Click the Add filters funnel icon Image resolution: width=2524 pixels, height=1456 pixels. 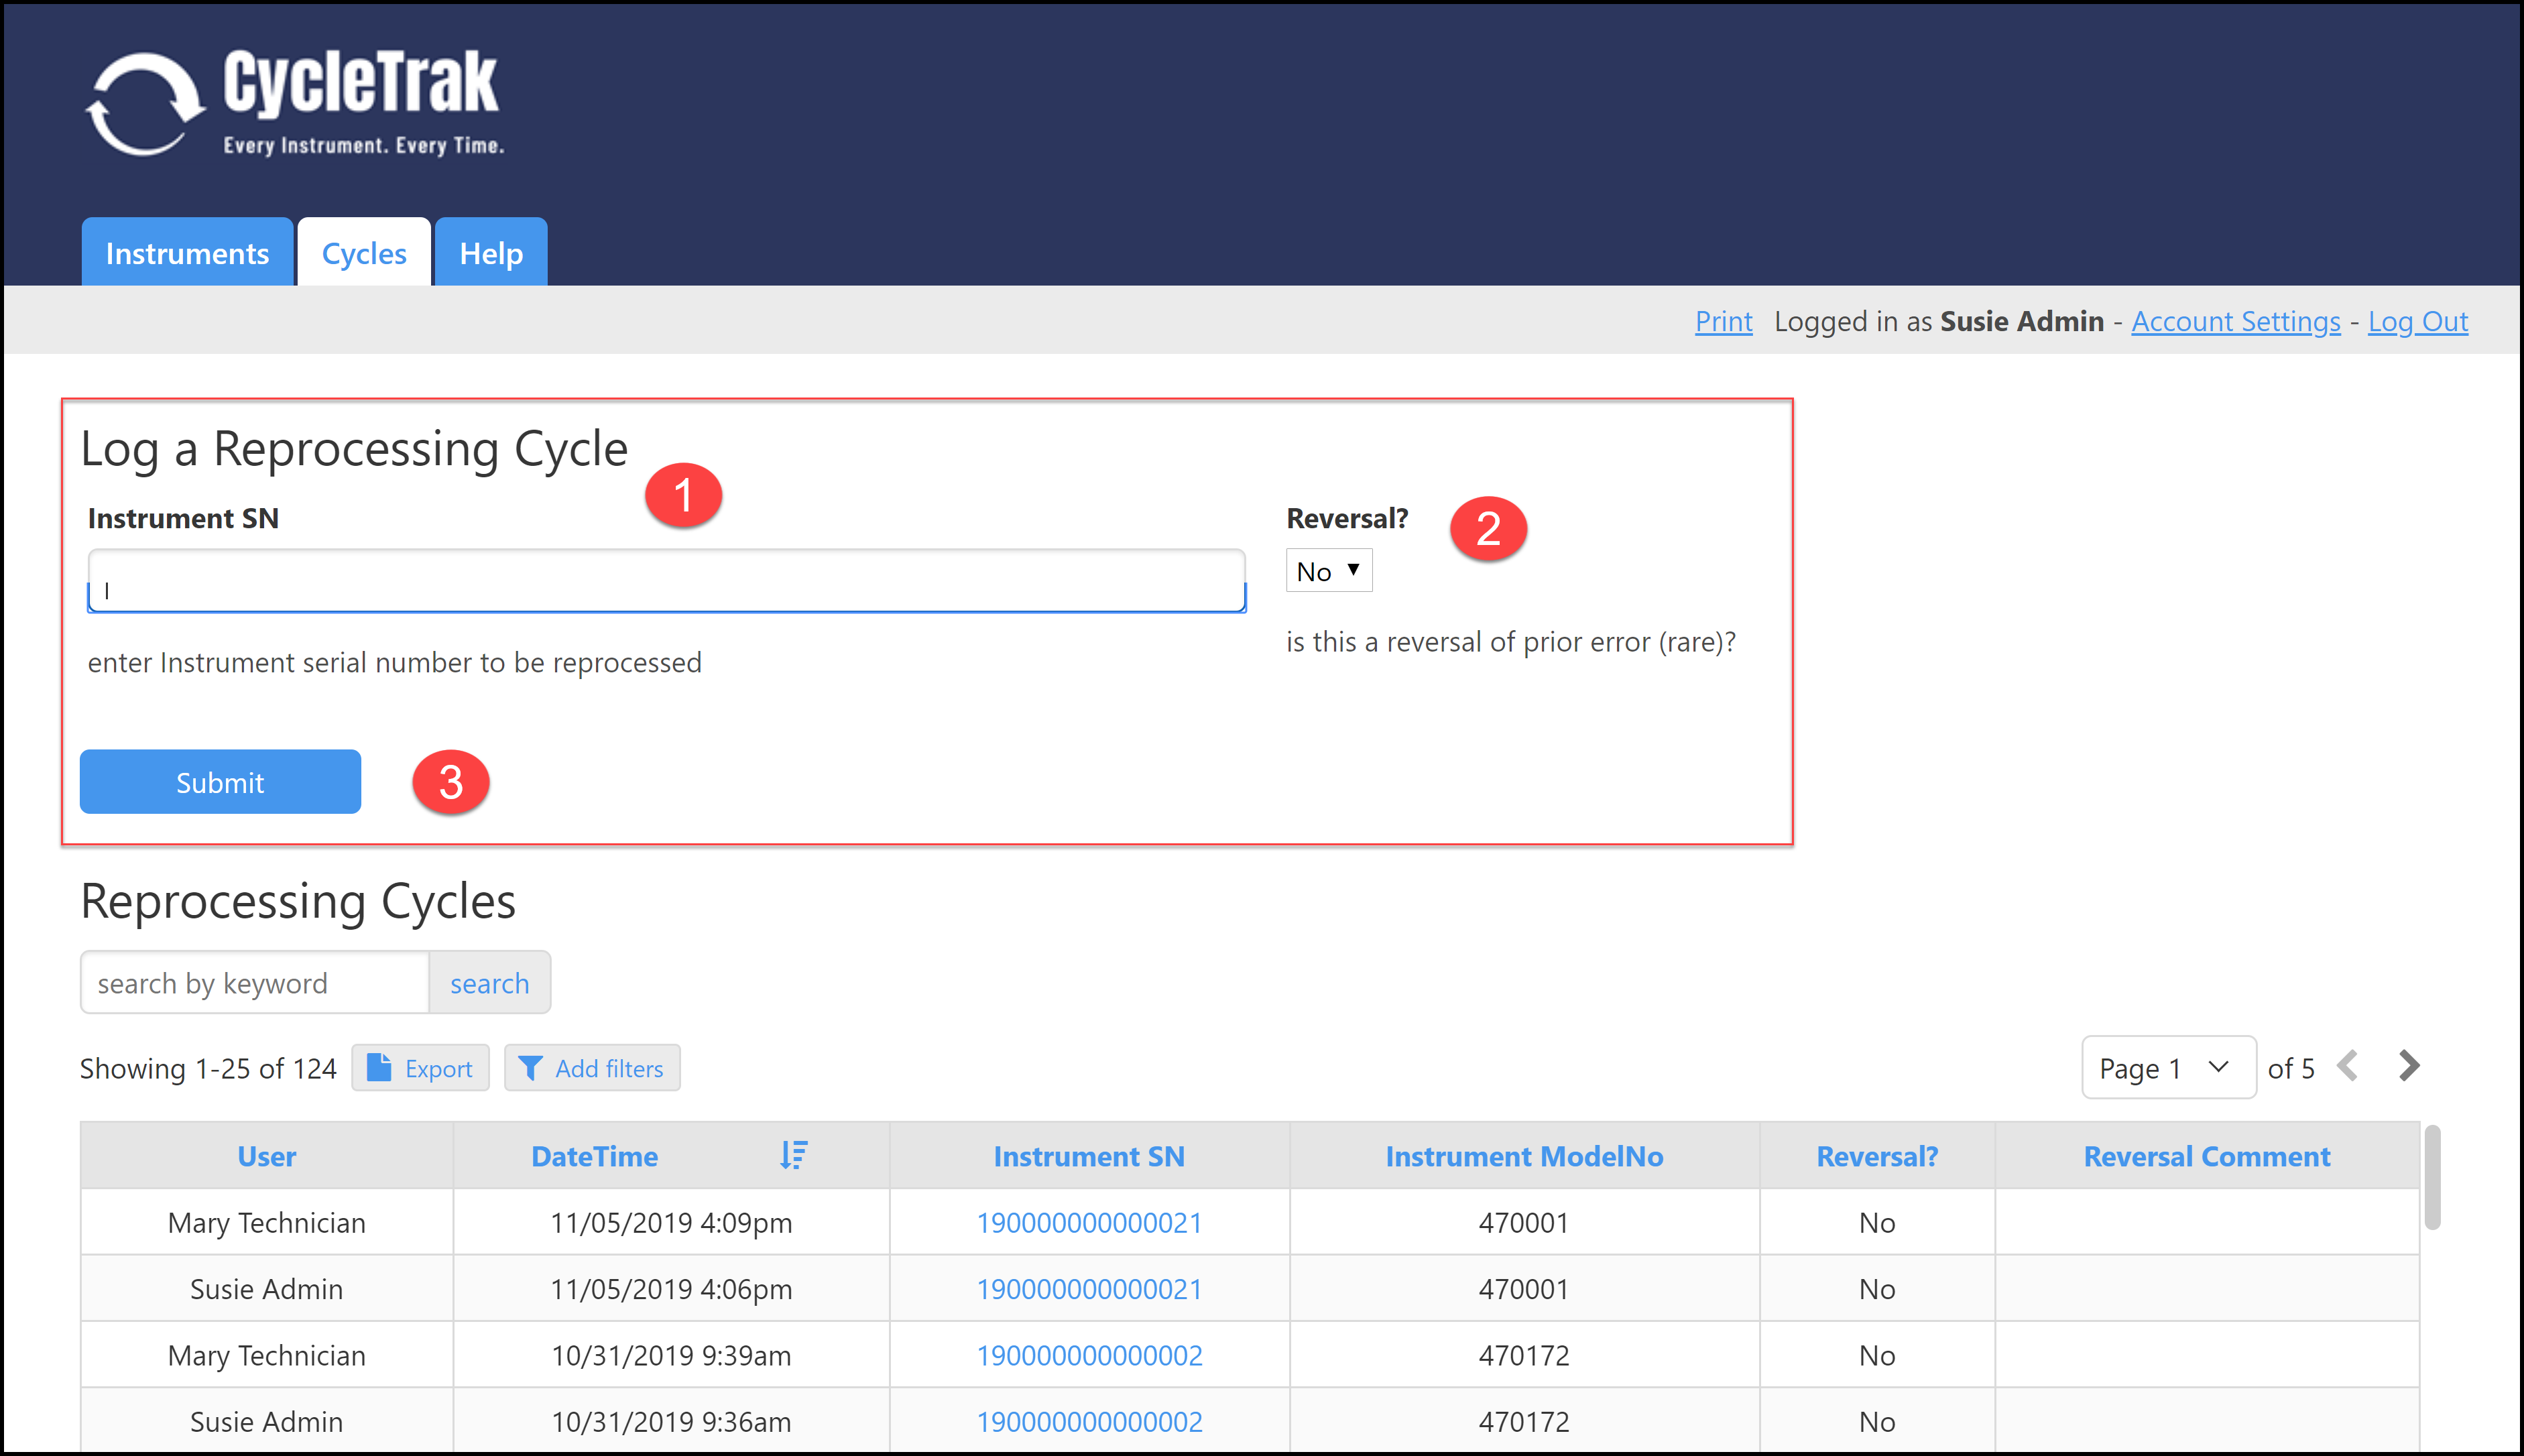(530, 1067)
